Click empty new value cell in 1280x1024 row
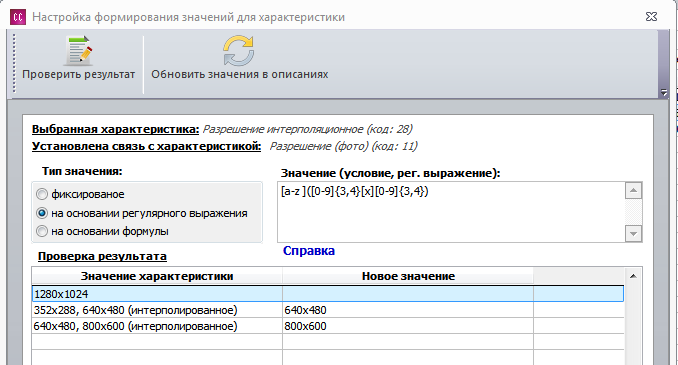The width and height of the screenshot is (678, 365). tap(408, 294)
